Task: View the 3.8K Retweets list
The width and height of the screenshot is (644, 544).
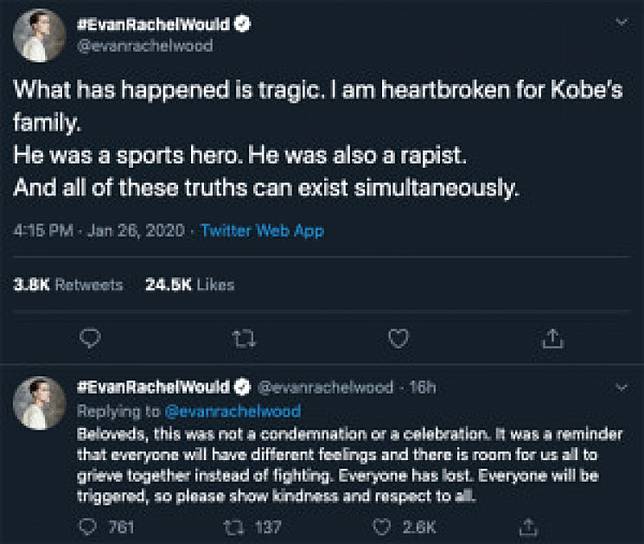Action: pyautogui.click(x=67, y=285)
